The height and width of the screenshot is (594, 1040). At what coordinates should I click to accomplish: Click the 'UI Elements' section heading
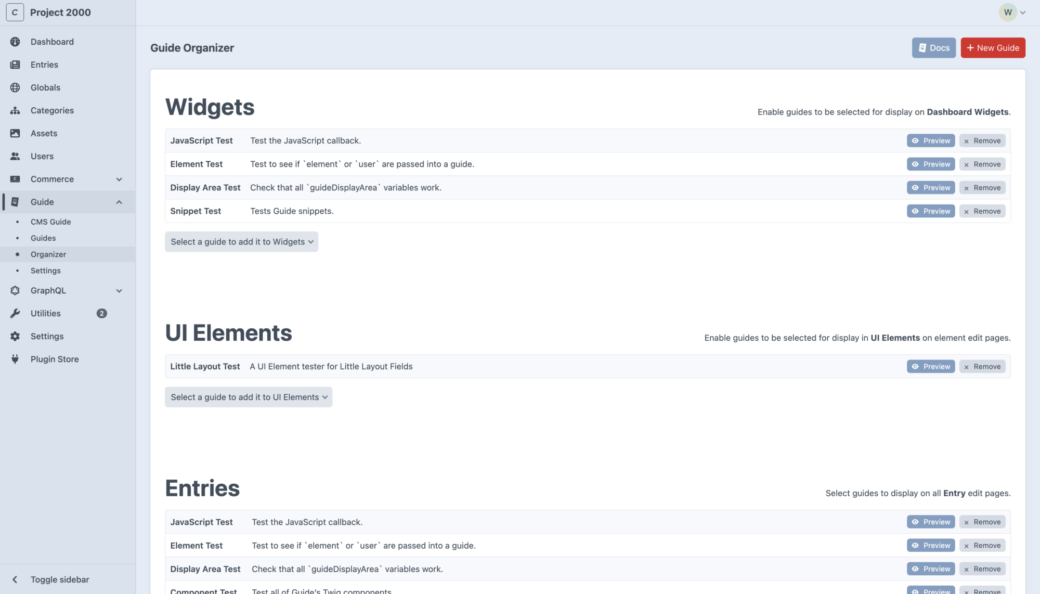pos(228,333)
